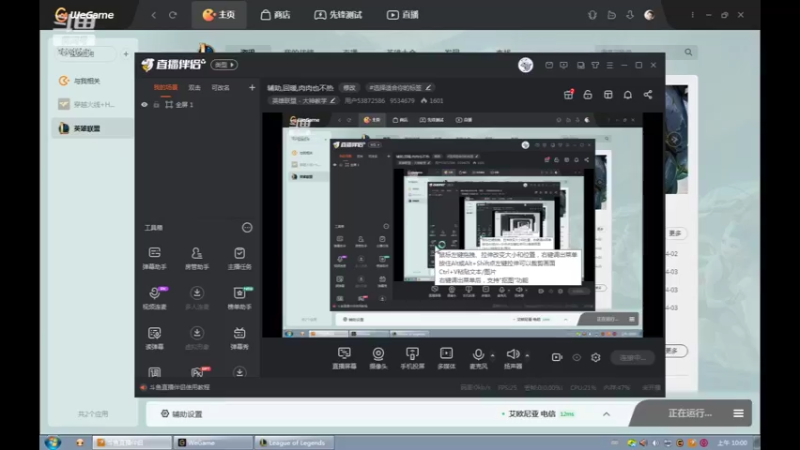This screenshot has height=450, width=800.
Task: Go back in WeGame navigation
Action: tap(154, 15)
